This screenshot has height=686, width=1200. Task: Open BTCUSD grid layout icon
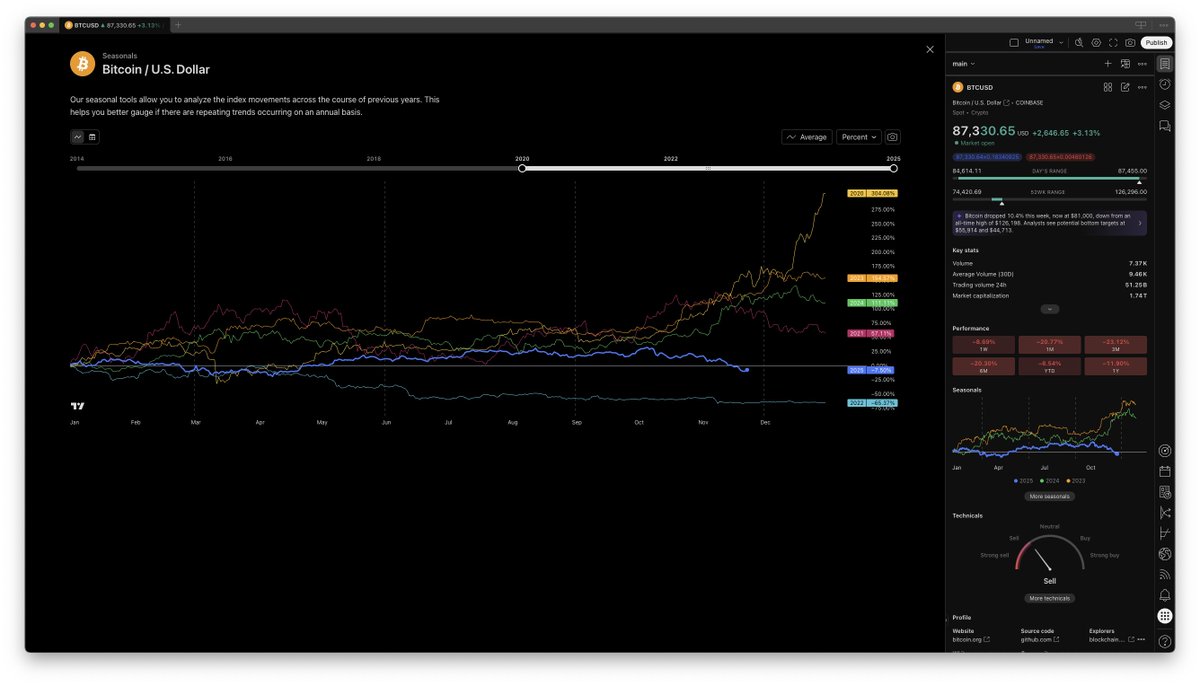pyautogui.click(x=1108, y=87)
